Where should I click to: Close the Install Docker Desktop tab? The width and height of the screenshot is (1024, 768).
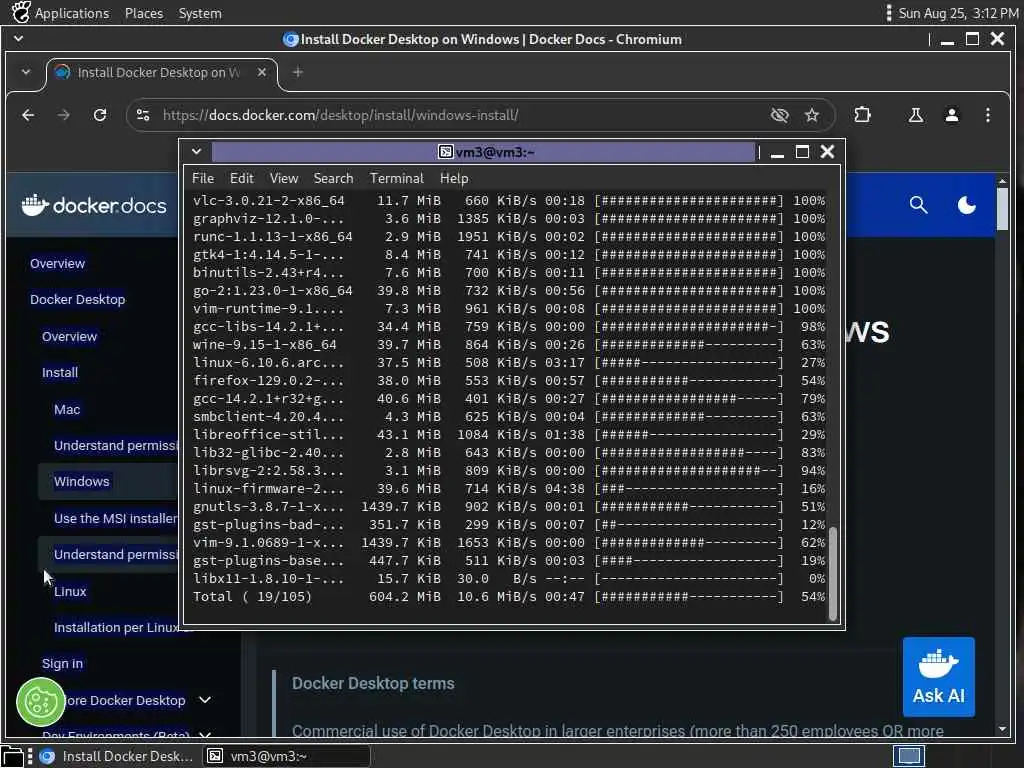(262, 72)
